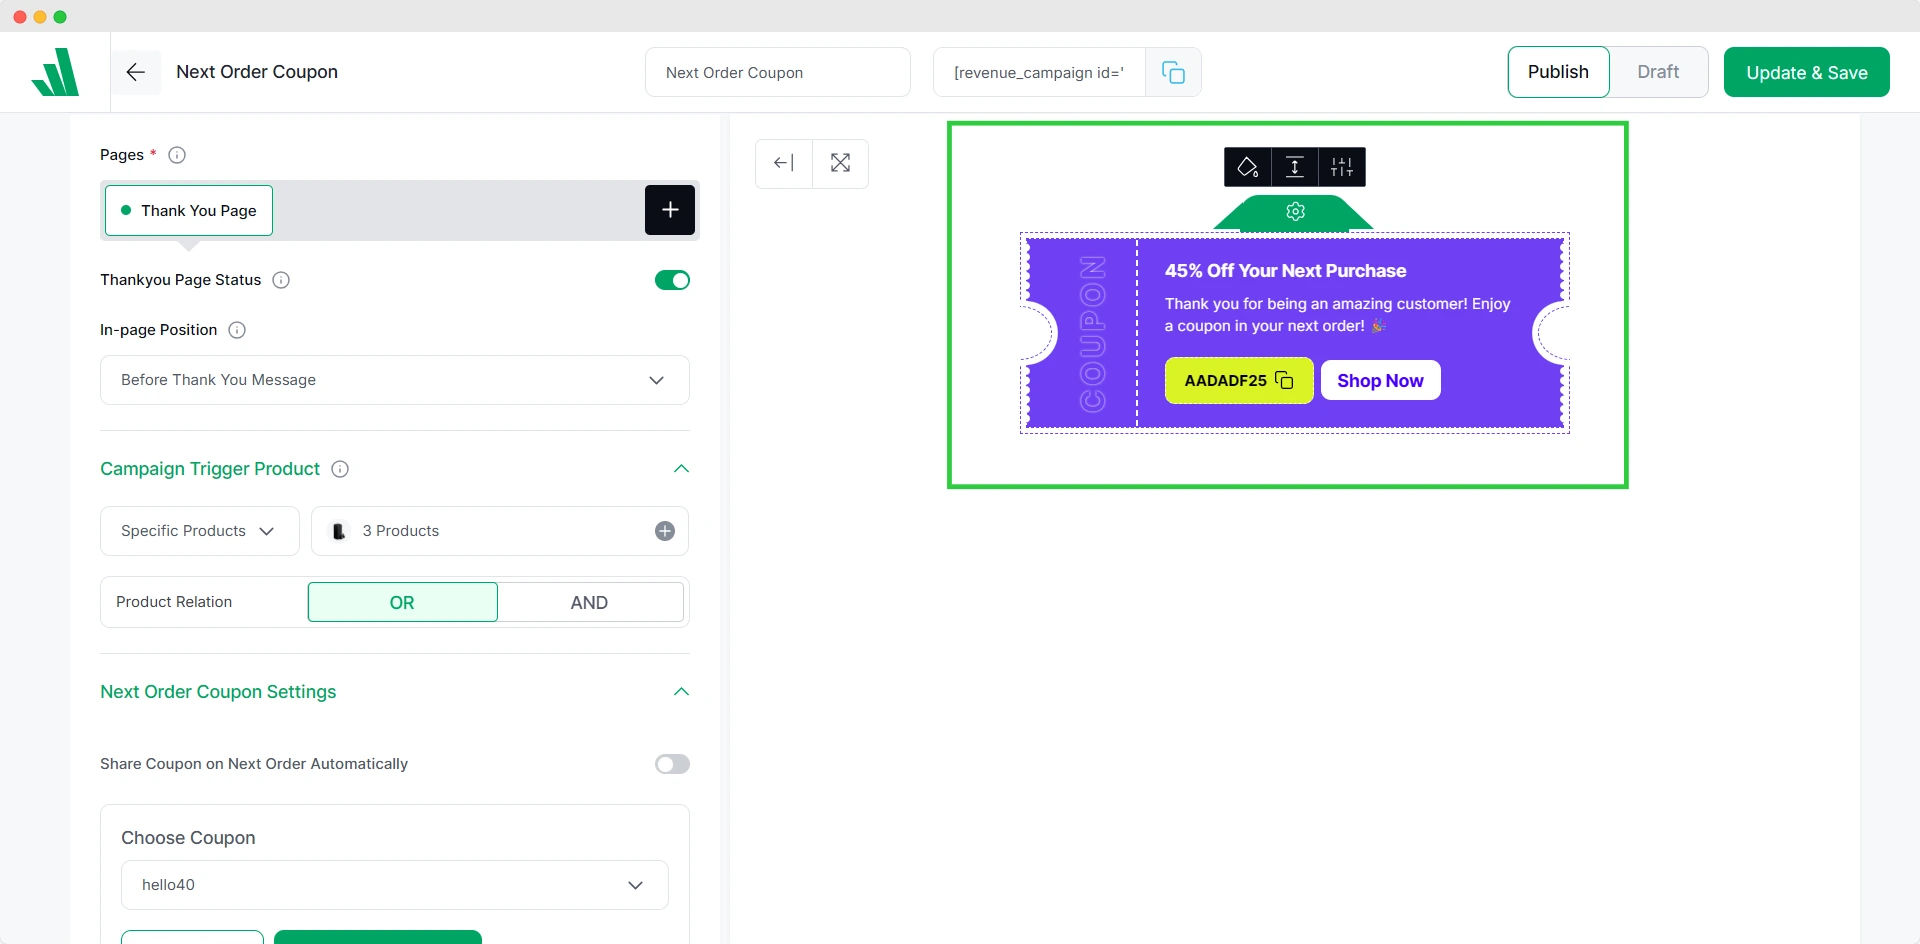Open the Specific Products dropdown
The width and height of the screenshot is (1920, 944).
(200, 531)
